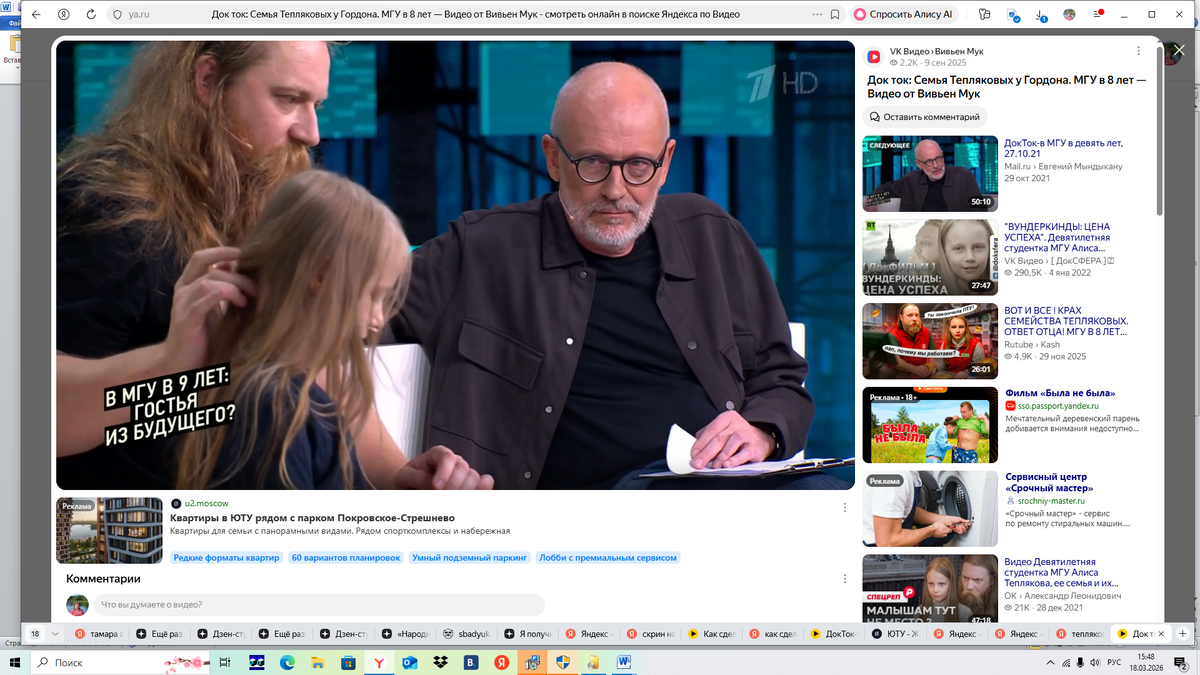Open a new tab with plus button
Image resolution: width=1200 pixels, height=675 pixels.
tap(1183, 634)
